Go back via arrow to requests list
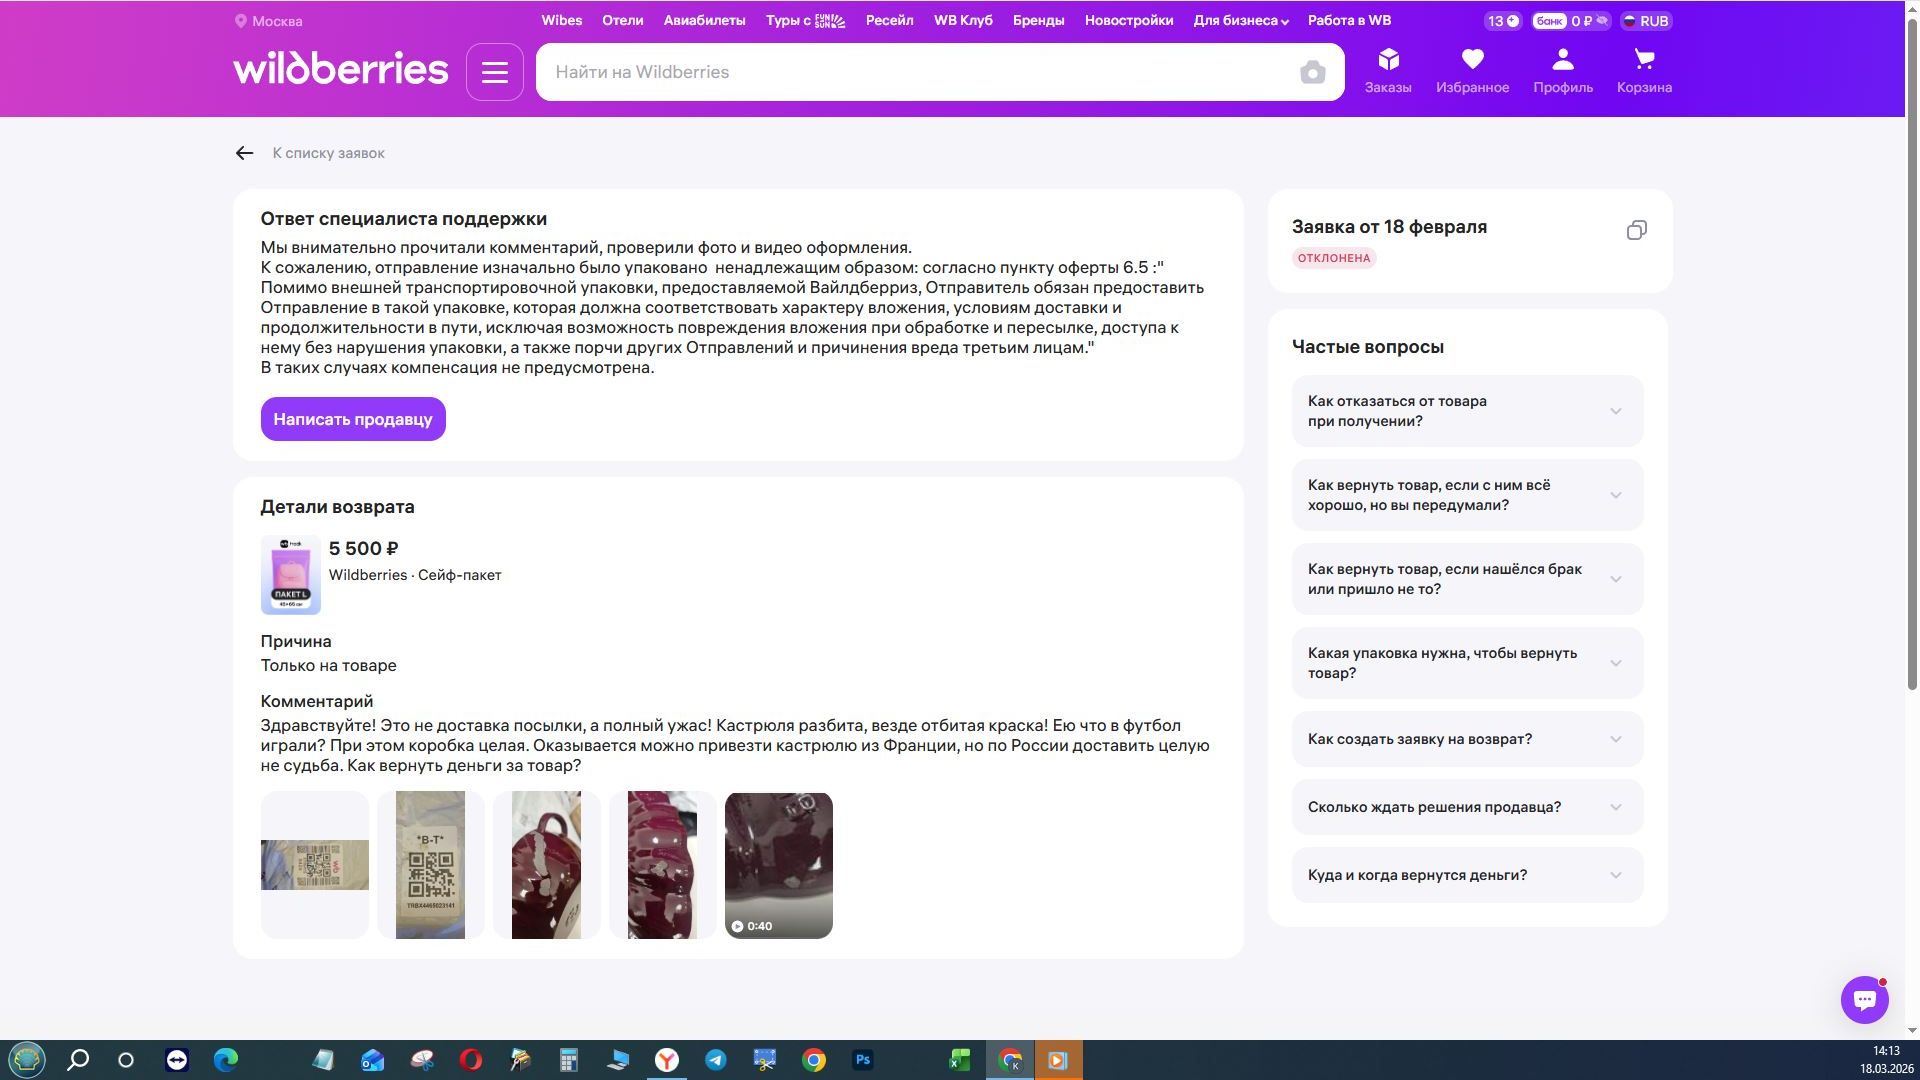Image resolution: width=1920 pixels, height=1080 pixels. pyautogui.click(x=244, y=153)
